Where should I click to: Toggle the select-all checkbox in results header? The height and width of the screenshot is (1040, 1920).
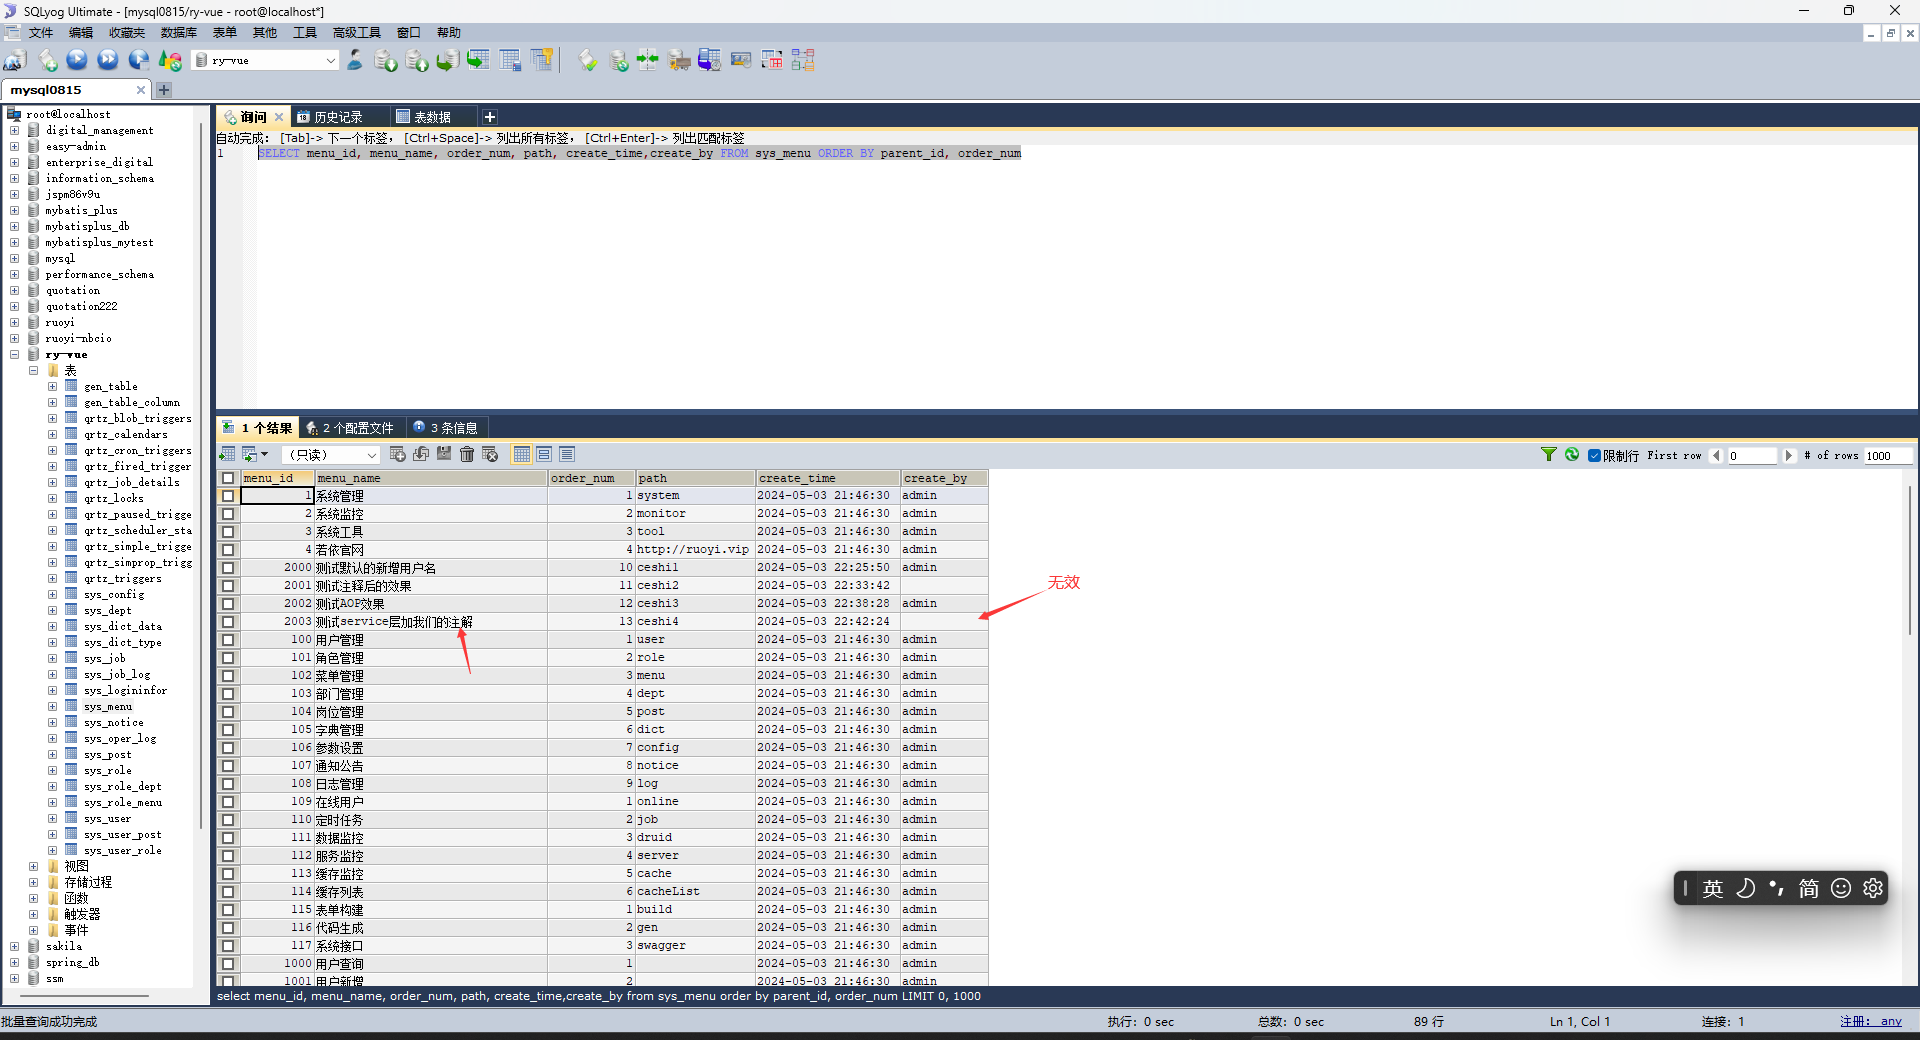(228, 478)
